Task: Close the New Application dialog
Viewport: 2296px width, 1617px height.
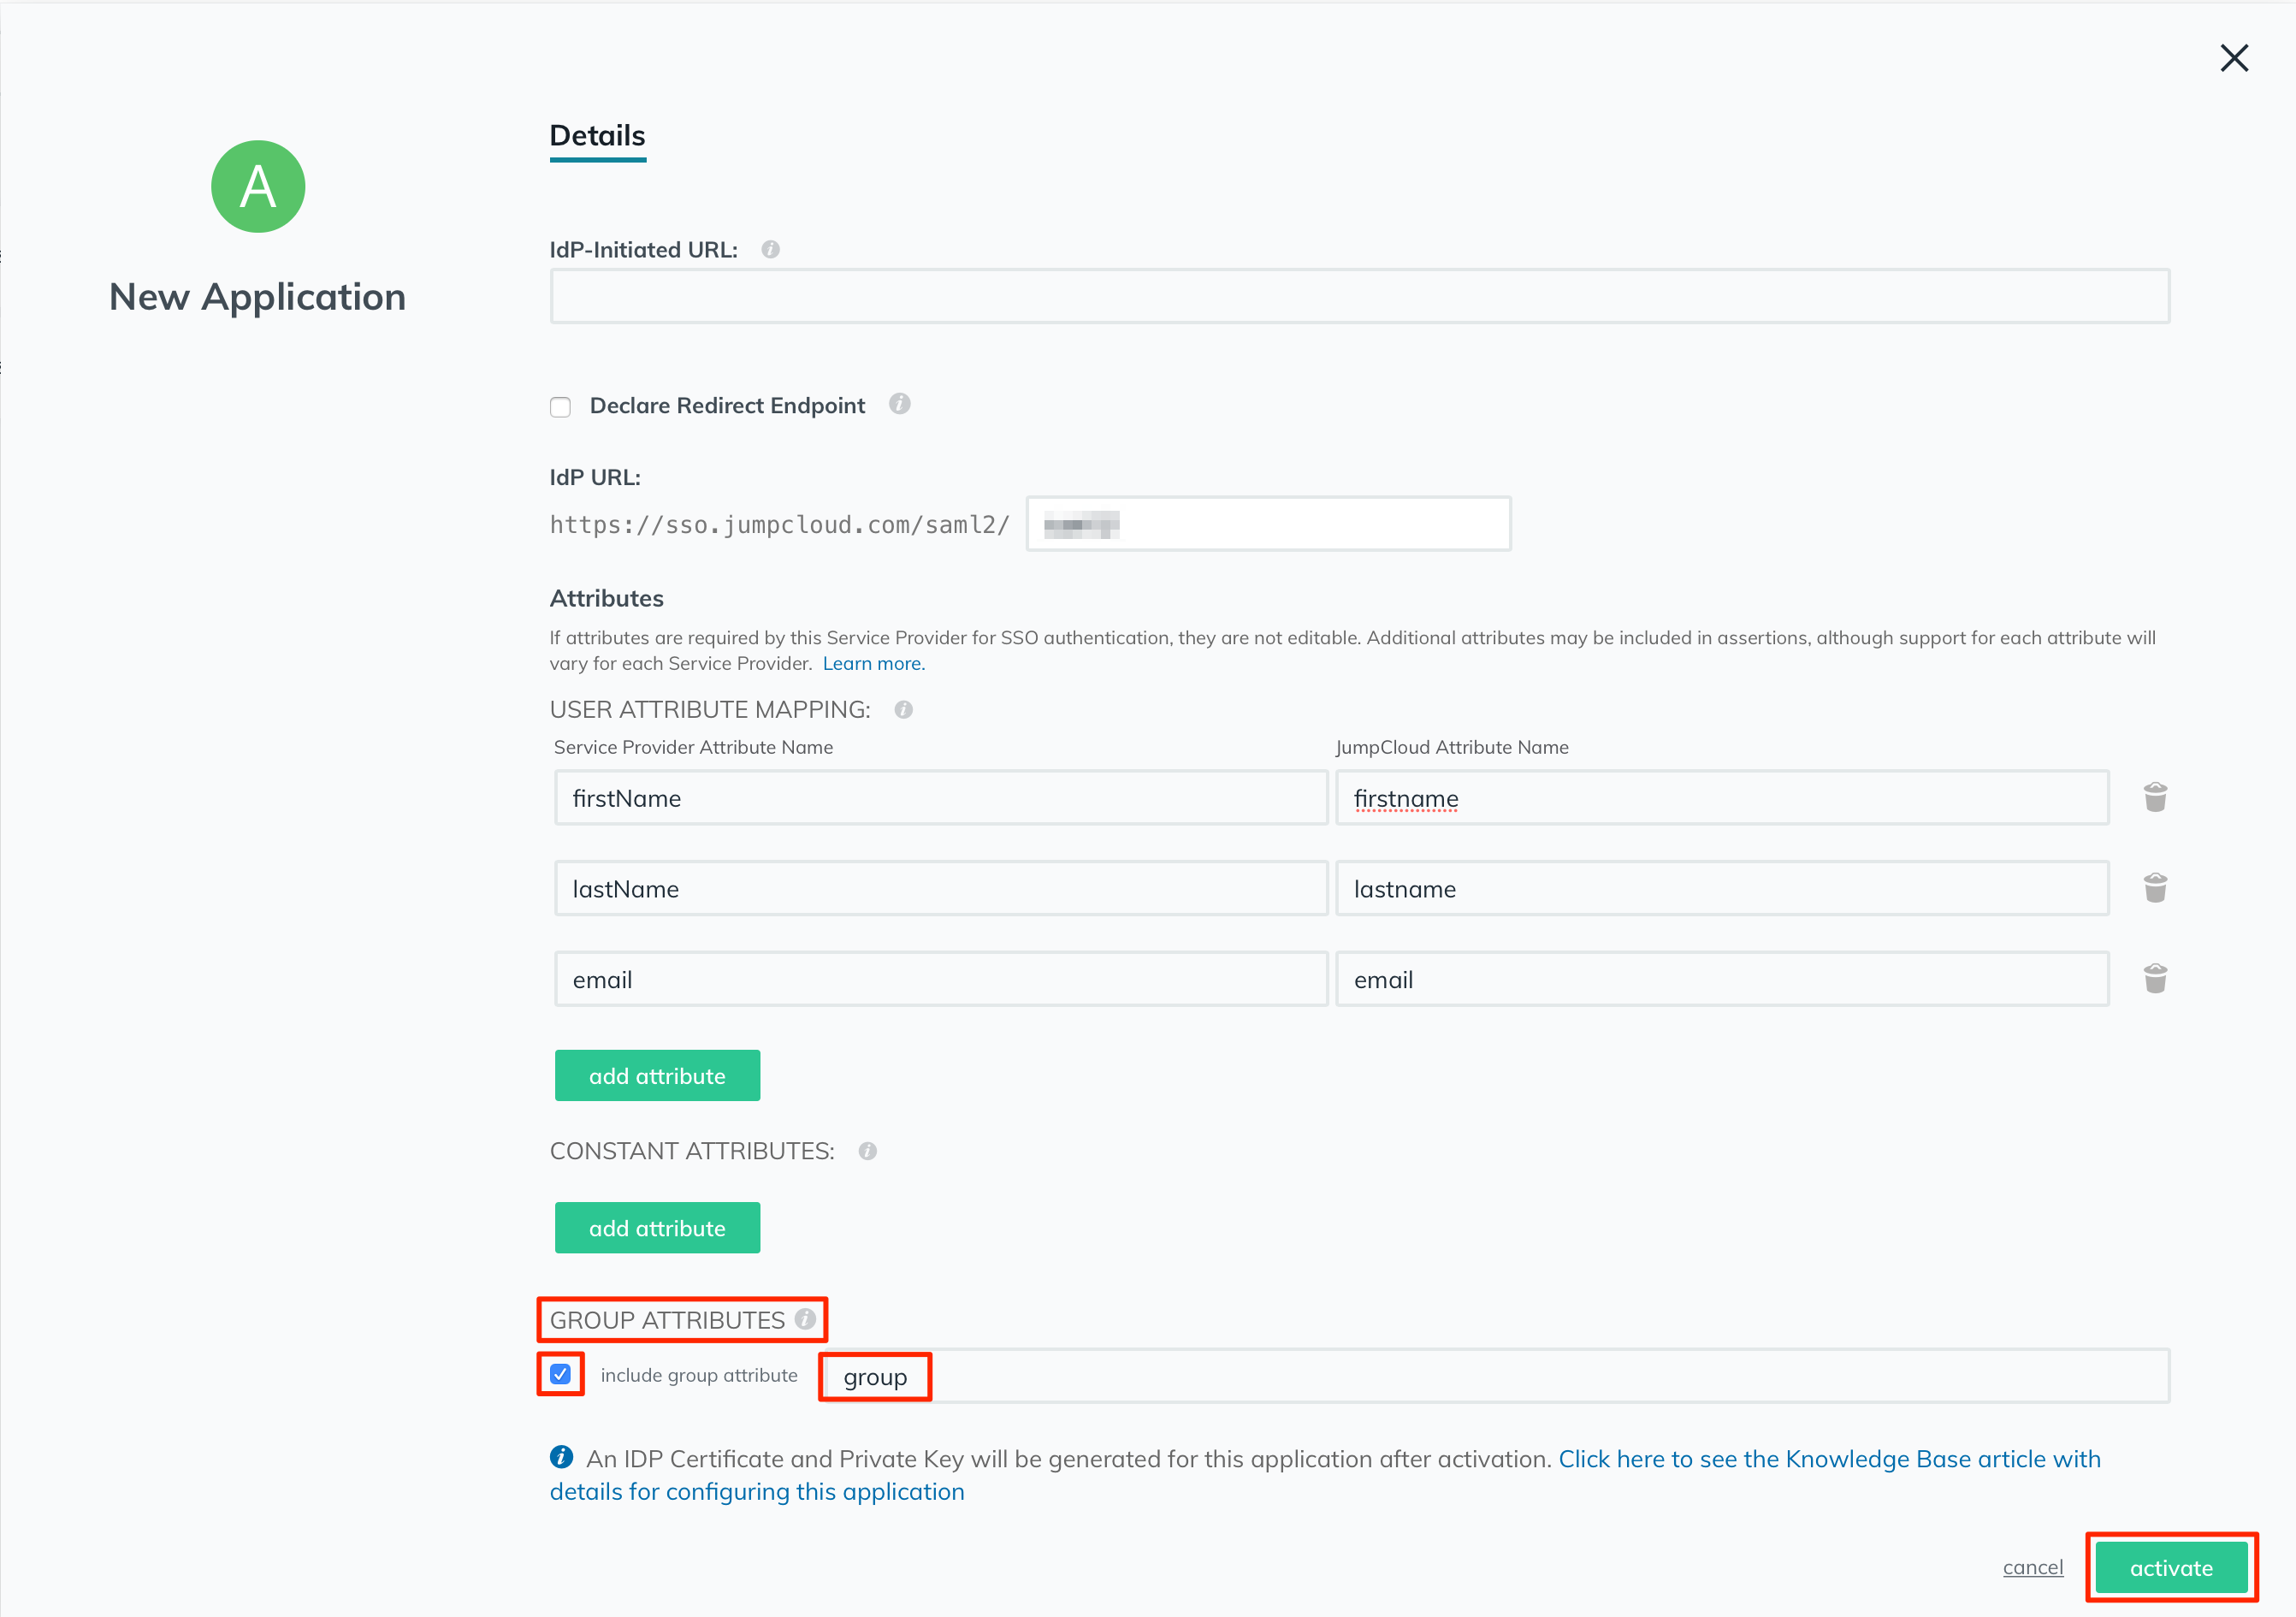Action: 2233,58
